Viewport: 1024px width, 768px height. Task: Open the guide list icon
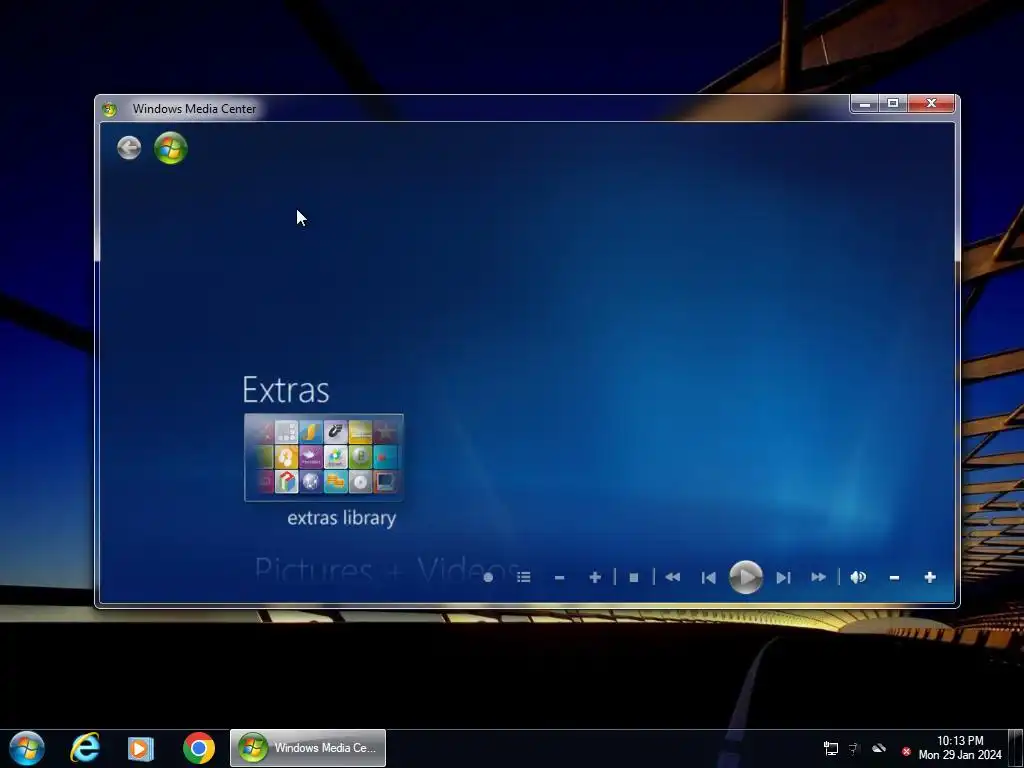click(524, 577)
